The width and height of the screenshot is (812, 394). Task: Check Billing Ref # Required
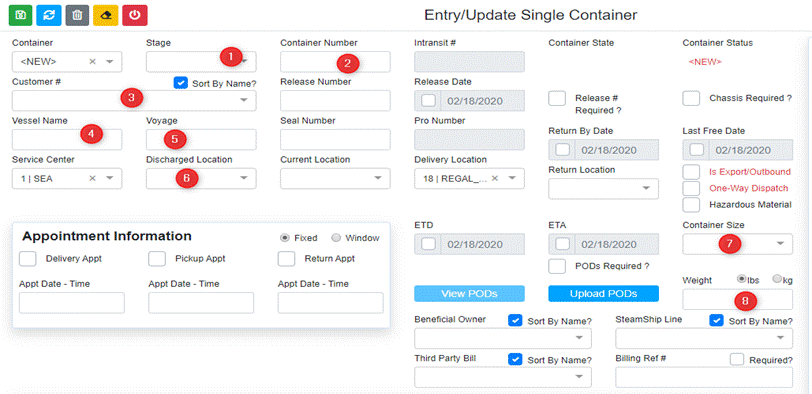[737, 359]
